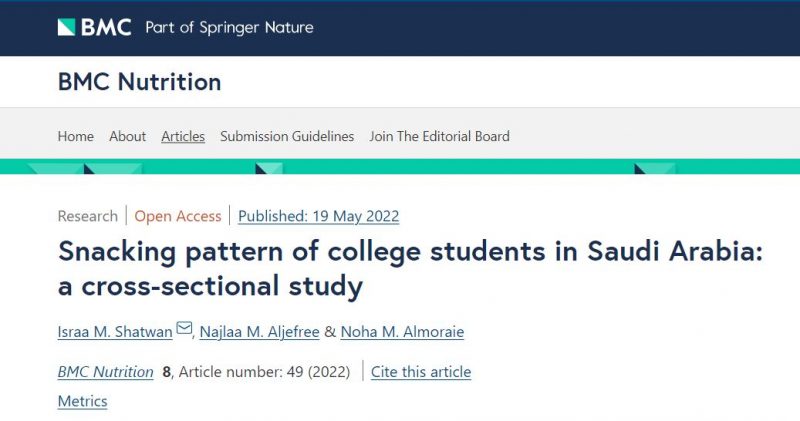Click the Research article type label
The image size is (800, 421).
(x=88, y=216)
